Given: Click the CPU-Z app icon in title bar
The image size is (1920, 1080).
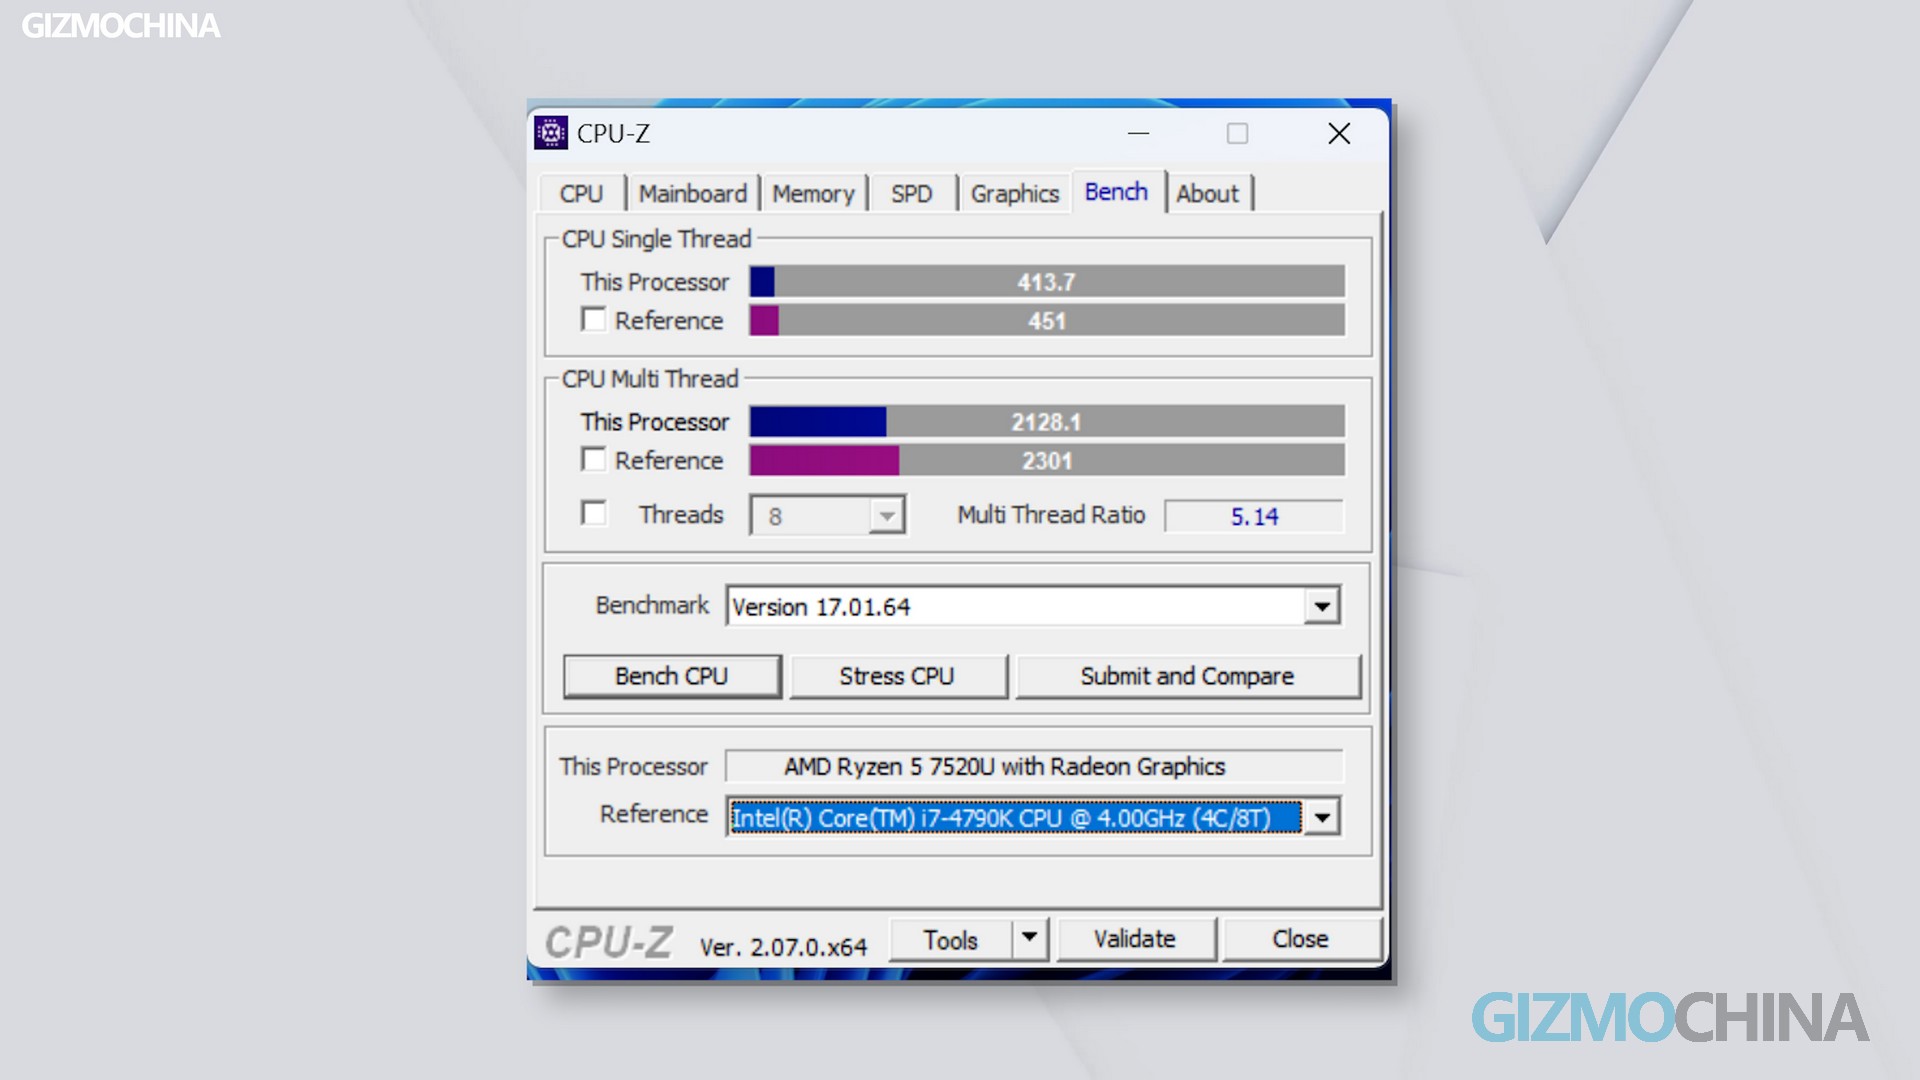Looking at the screenshot, I should (x=550, y=133).
